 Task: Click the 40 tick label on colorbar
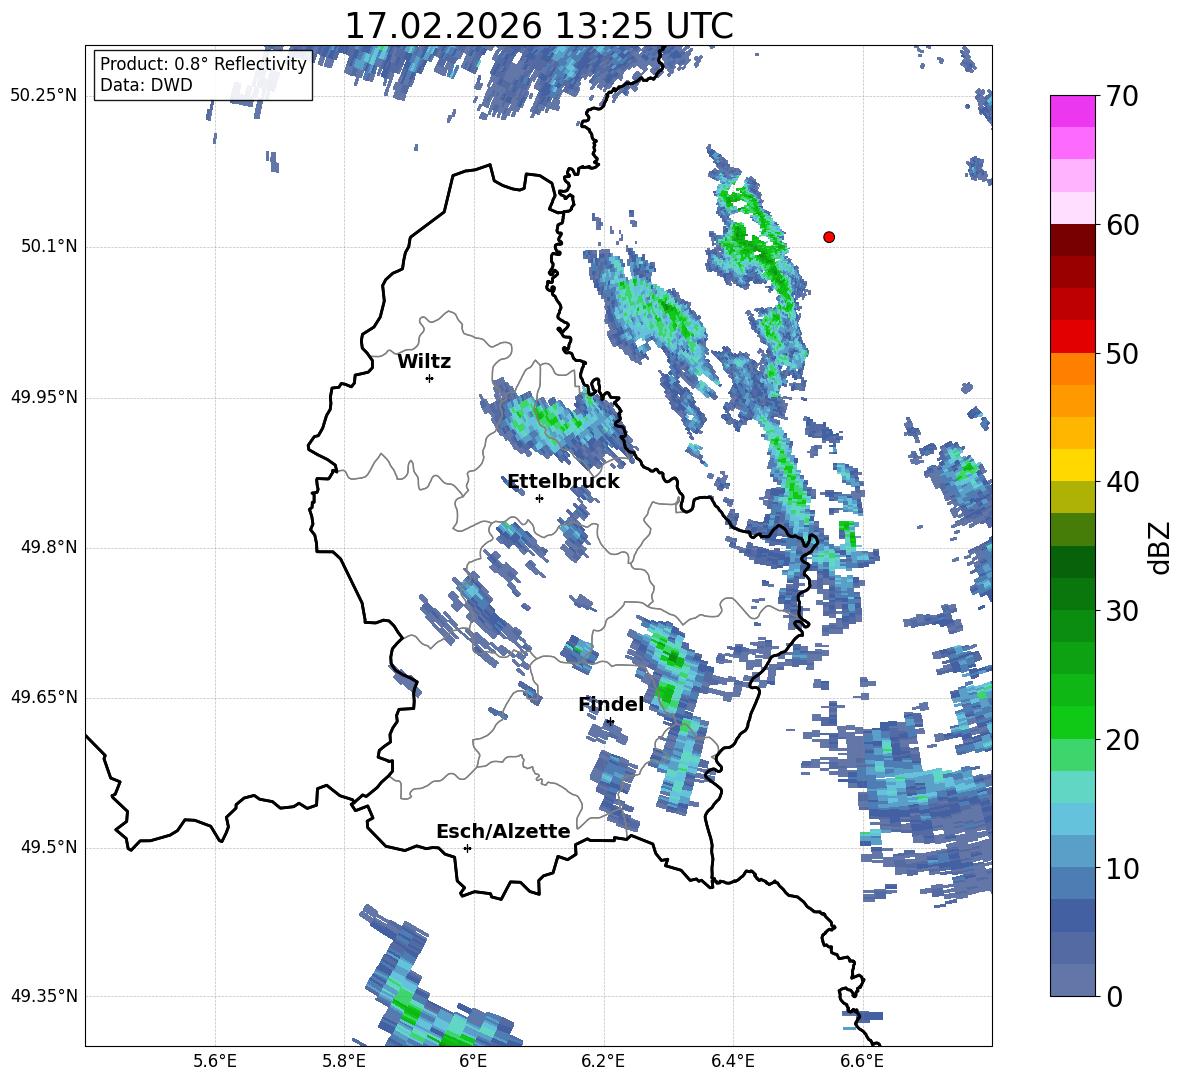click(x=1121, y=482)
